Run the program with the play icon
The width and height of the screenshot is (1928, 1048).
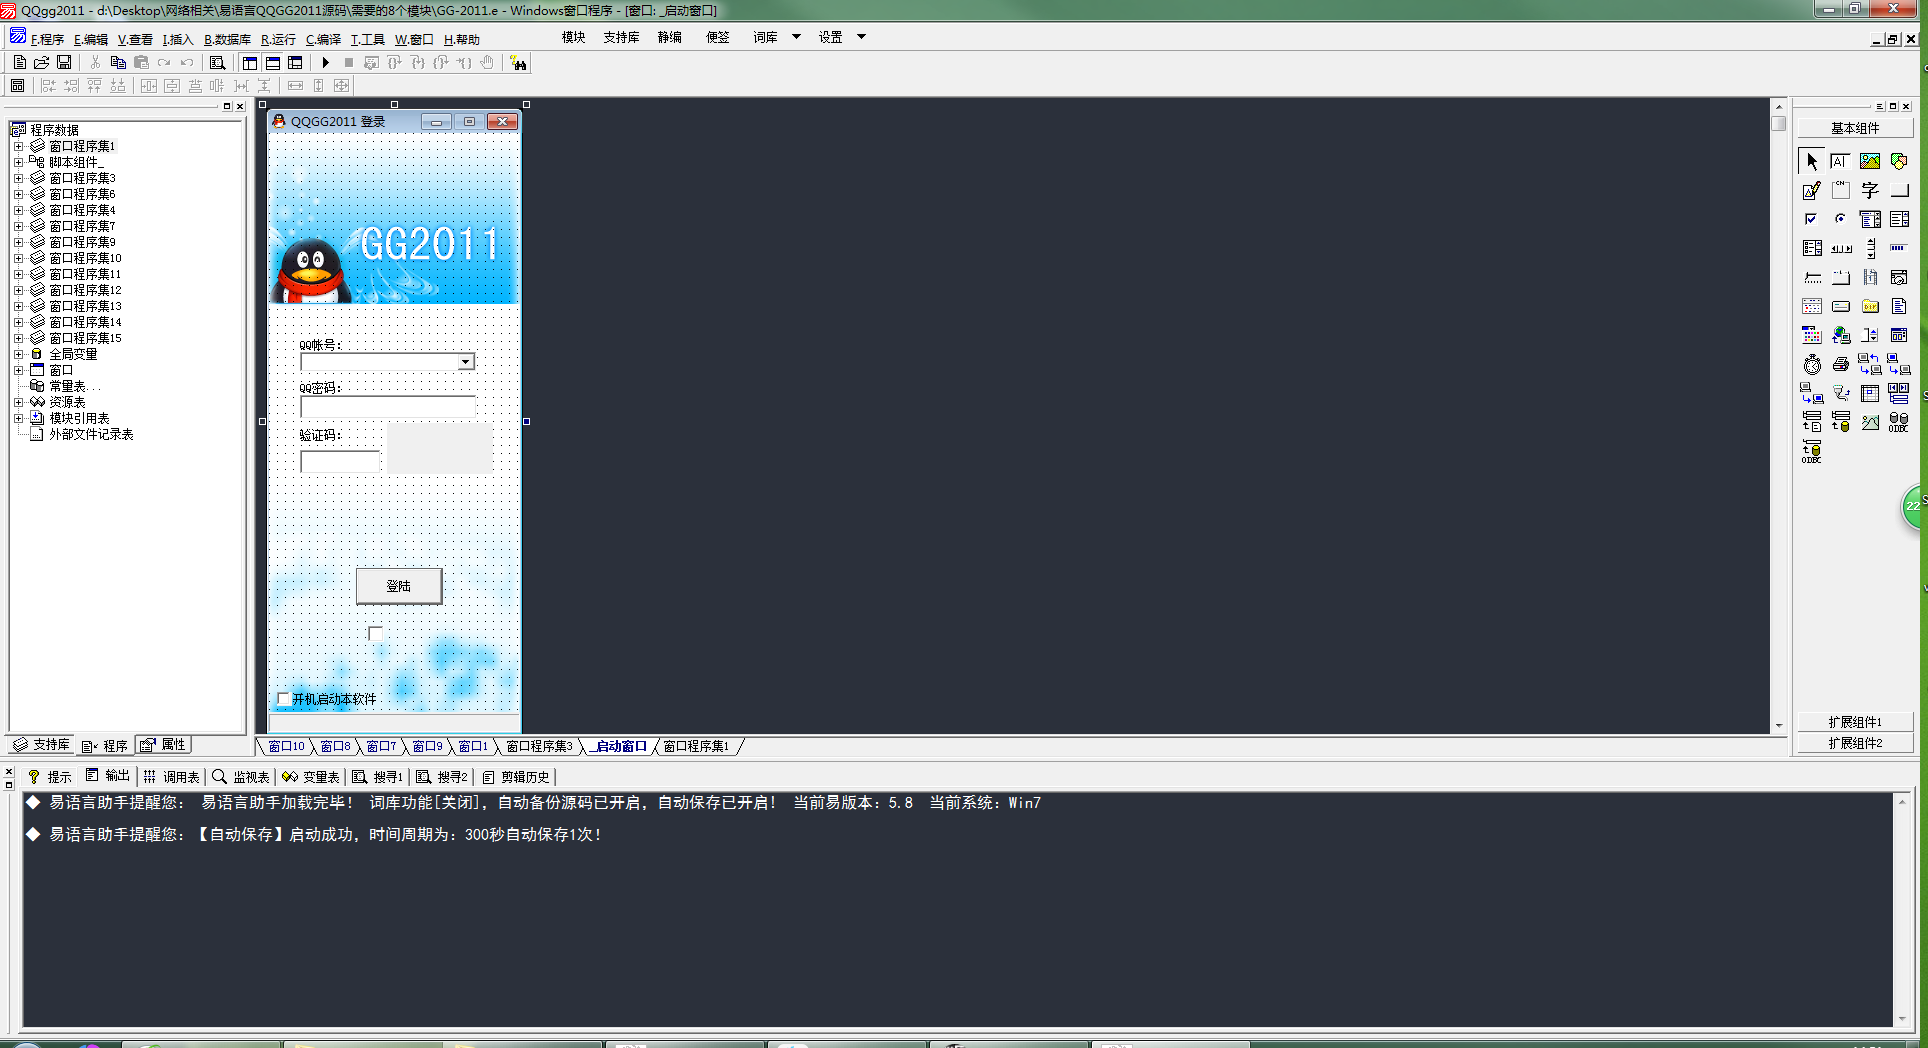pos(325,62)
